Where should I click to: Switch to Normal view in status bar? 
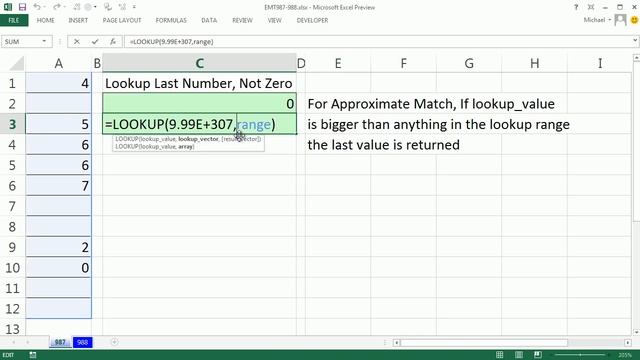click(499, 355)
